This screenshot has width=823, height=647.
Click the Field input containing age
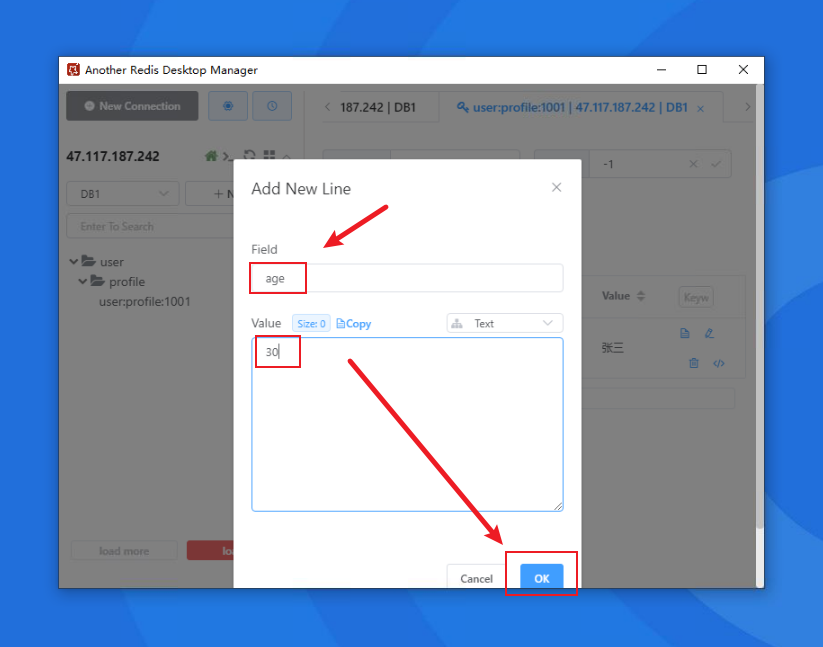tap(407, 278)
